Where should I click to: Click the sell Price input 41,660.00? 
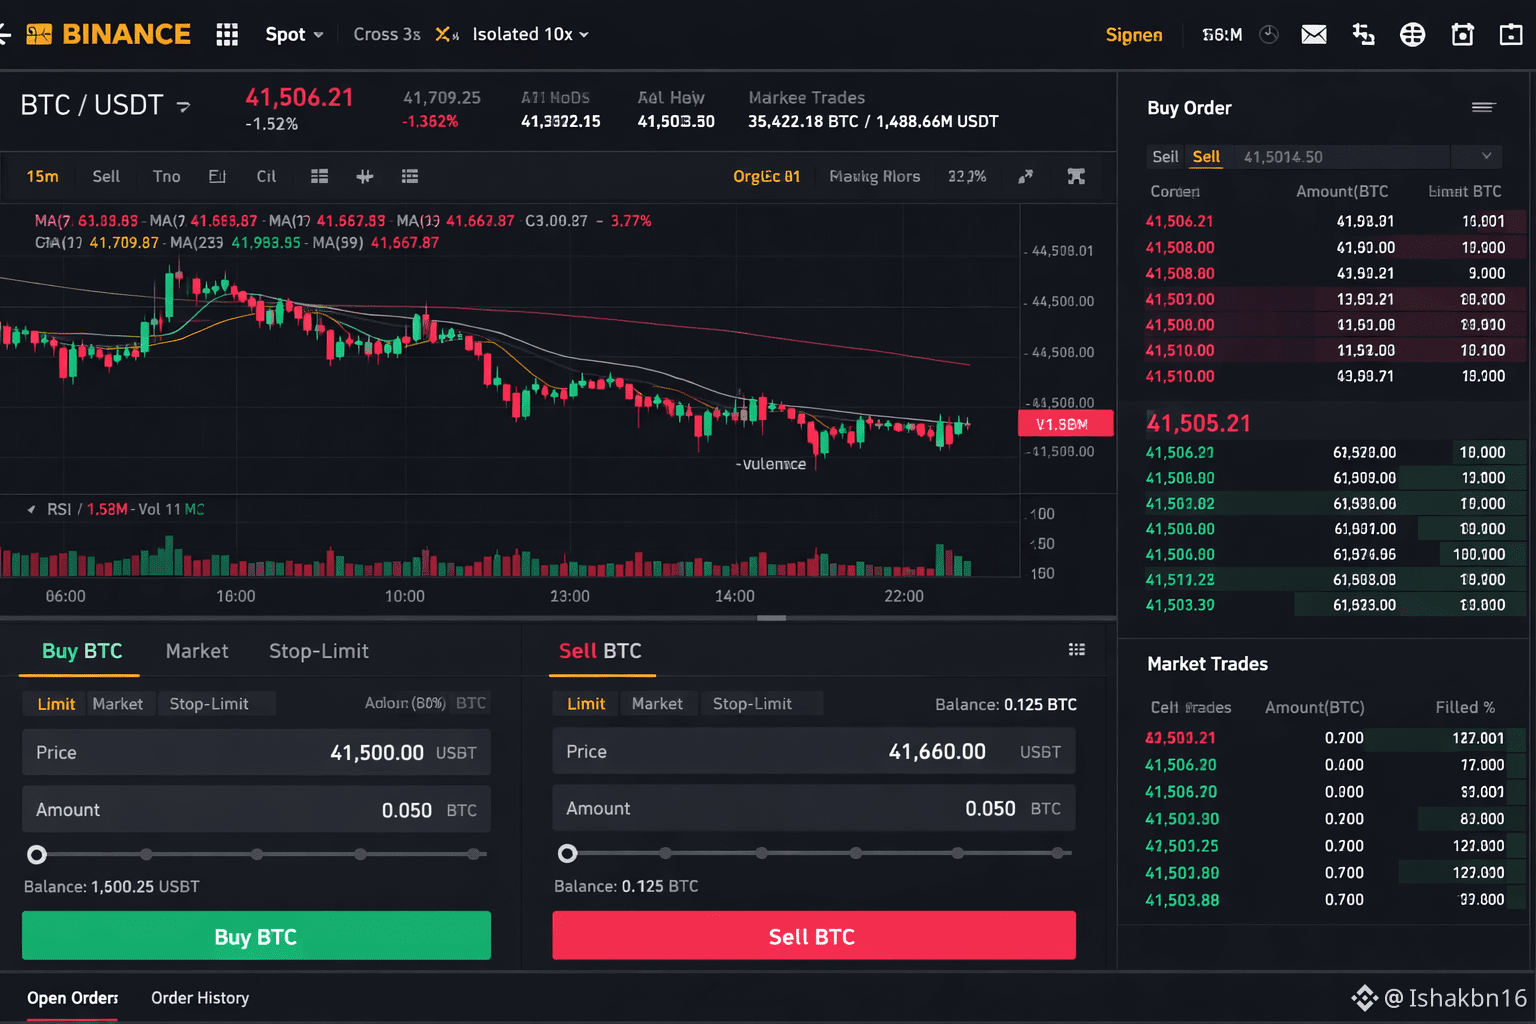pyautogui.click(x=814, y=751)
